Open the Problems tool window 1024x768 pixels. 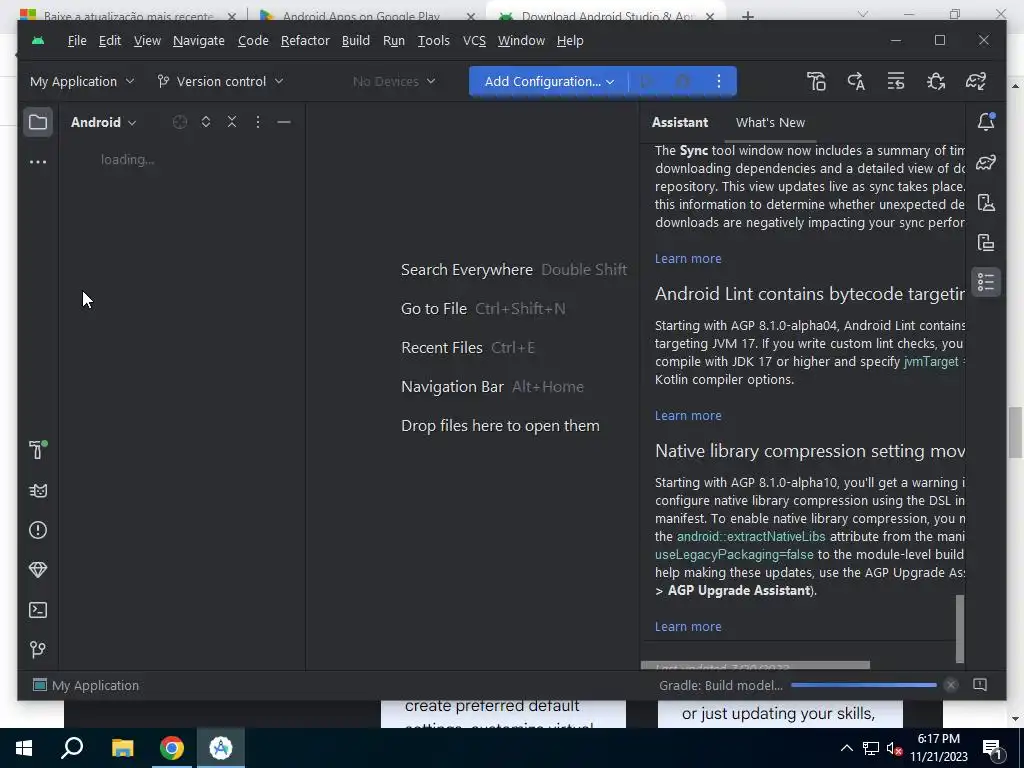click(38, 530)
